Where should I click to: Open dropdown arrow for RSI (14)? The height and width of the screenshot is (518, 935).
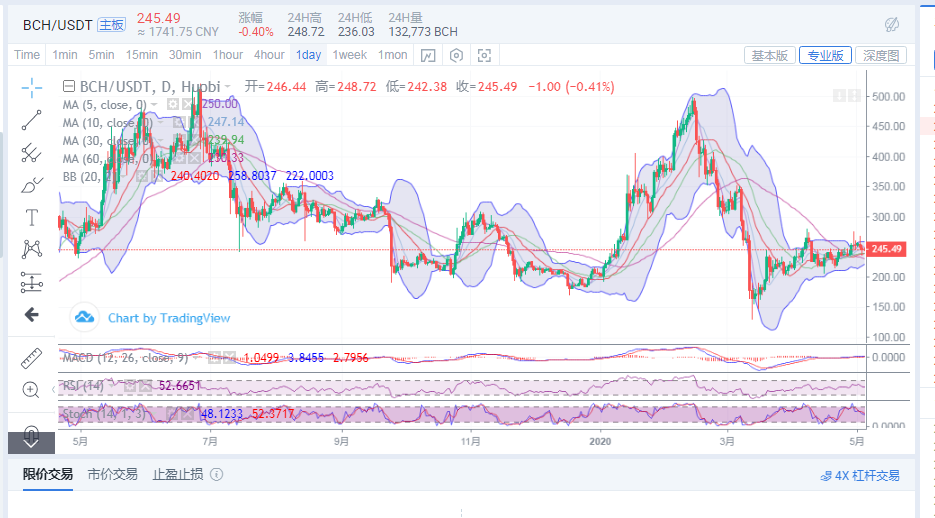(112, 386)
